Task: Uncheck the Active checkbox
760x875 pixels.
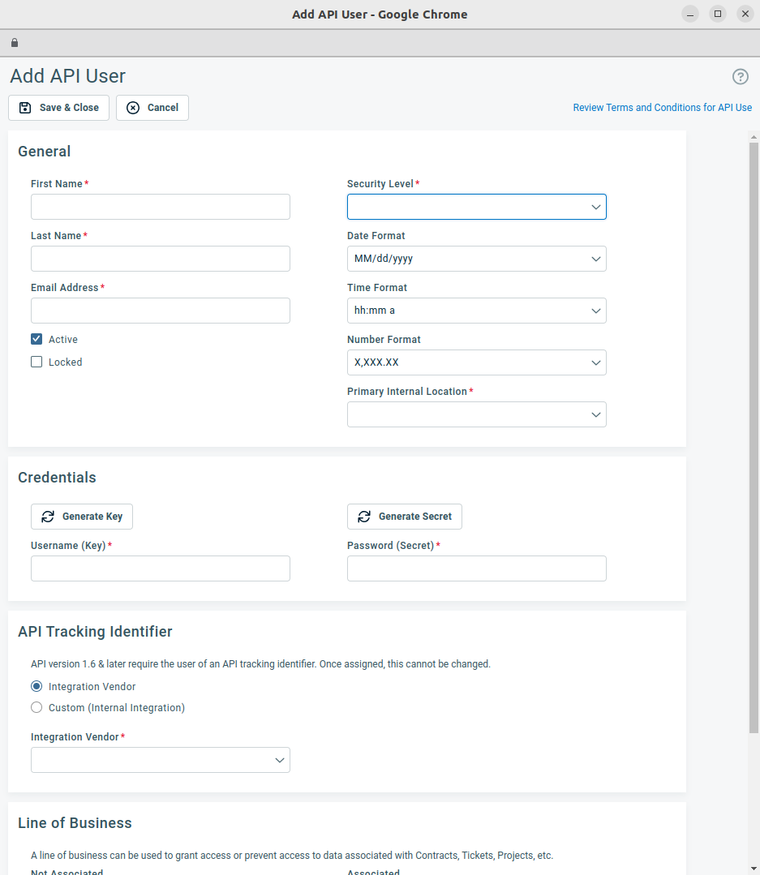Action: (x=37, y=340)
